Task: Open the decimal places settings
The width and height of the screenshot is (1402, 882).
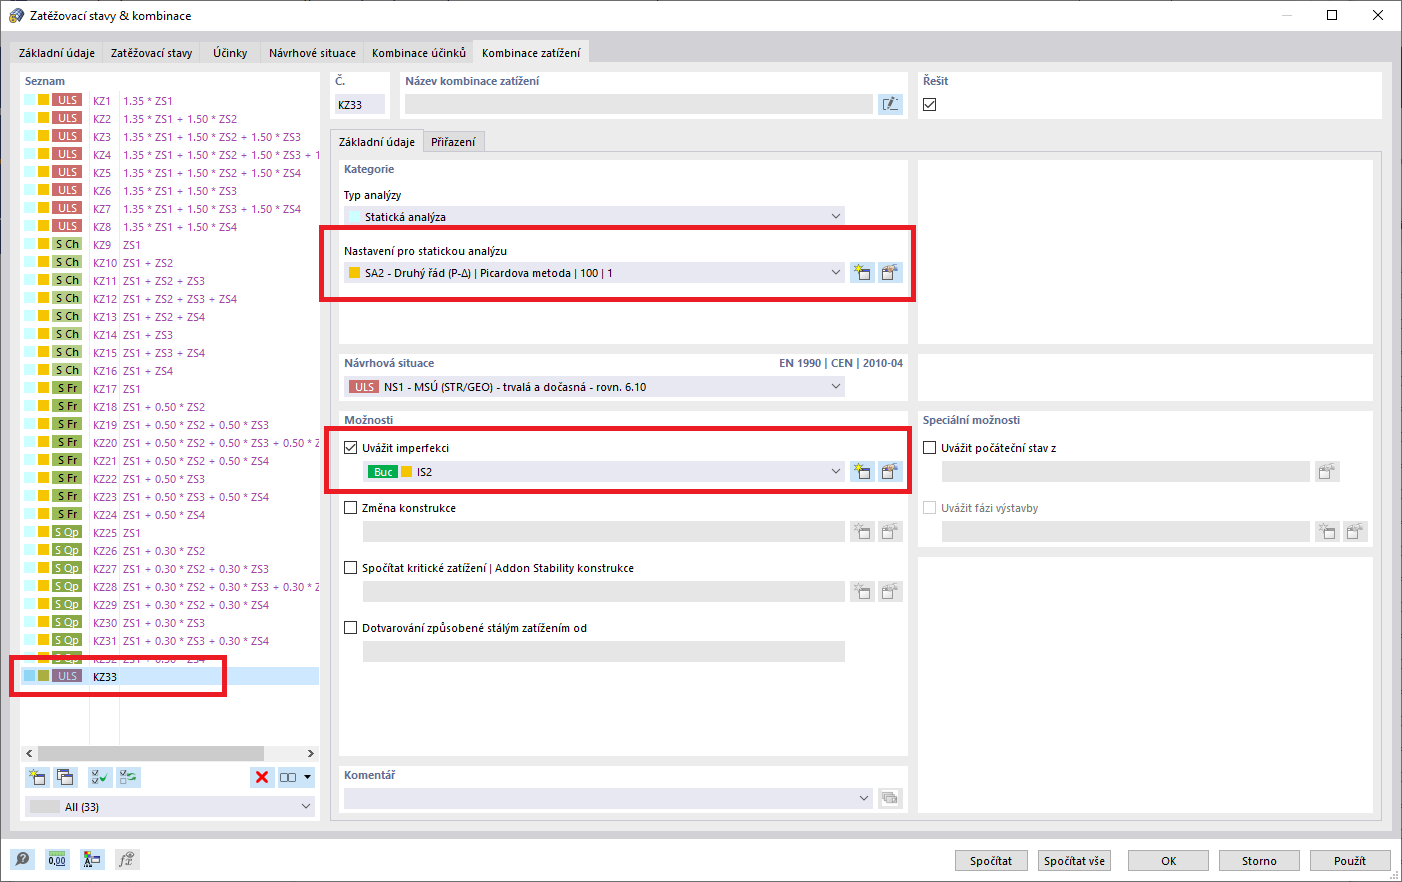Action: click(x=57, y=859)
